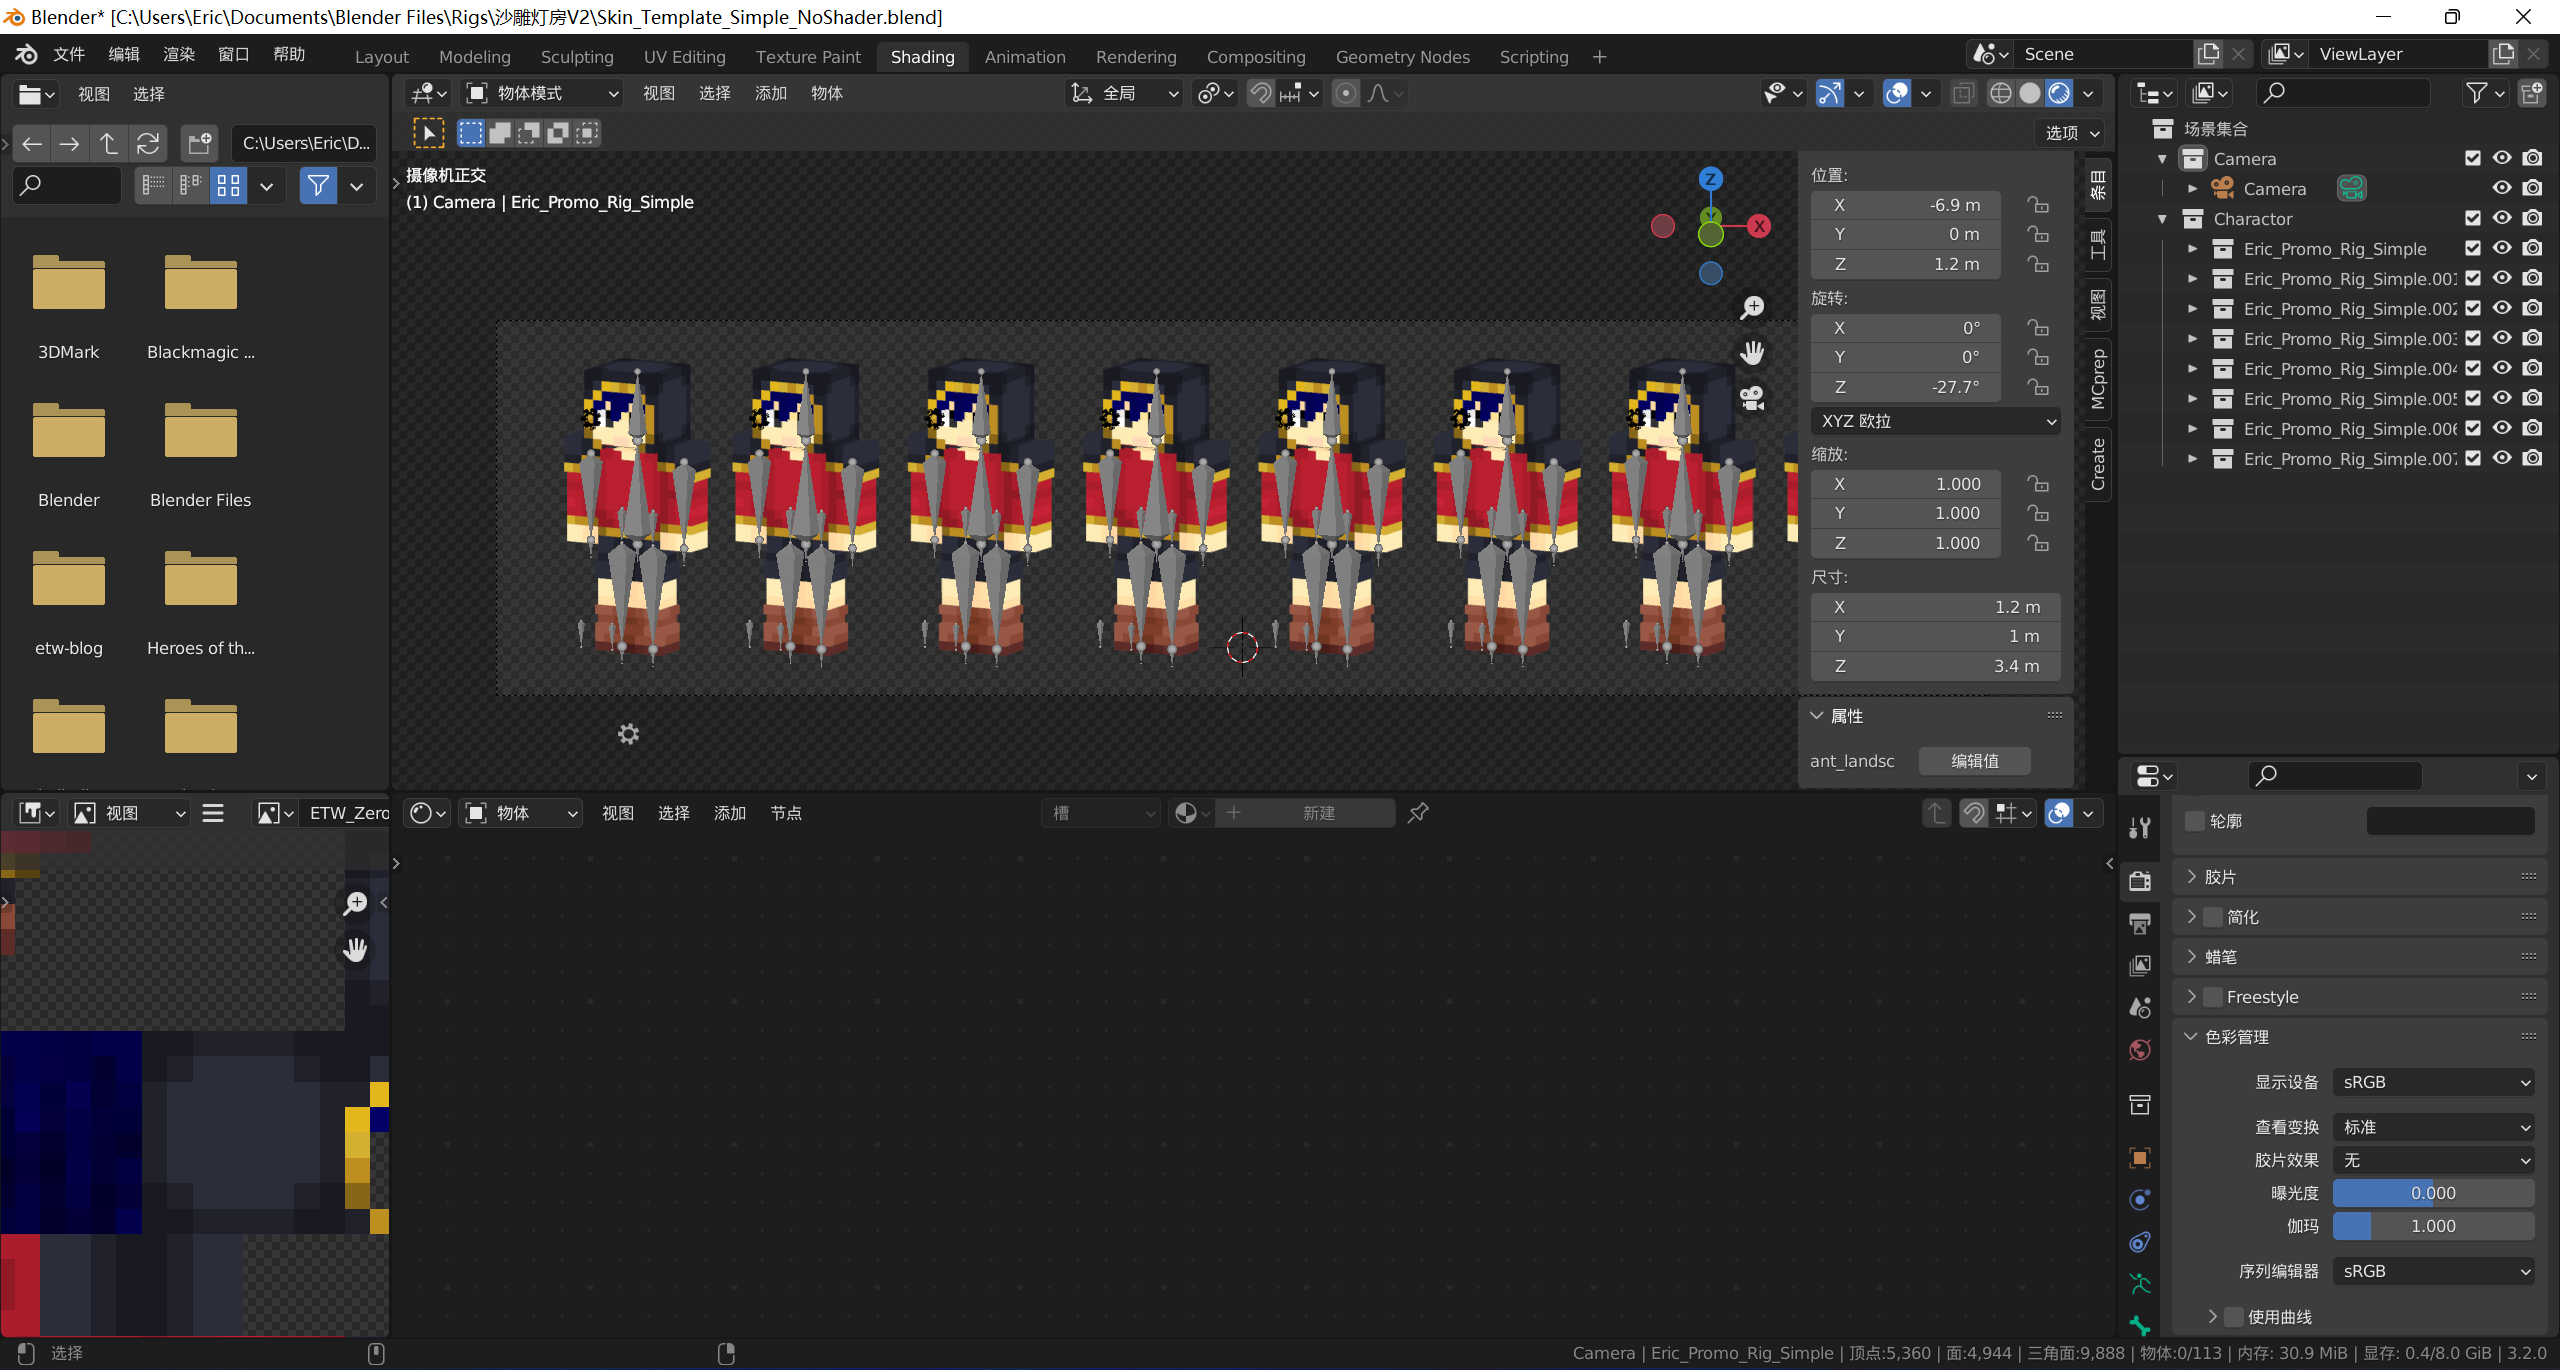
Task: Disable rendering for Eric_Promo_Rig_Simple.005
Action: [2532, 398]
